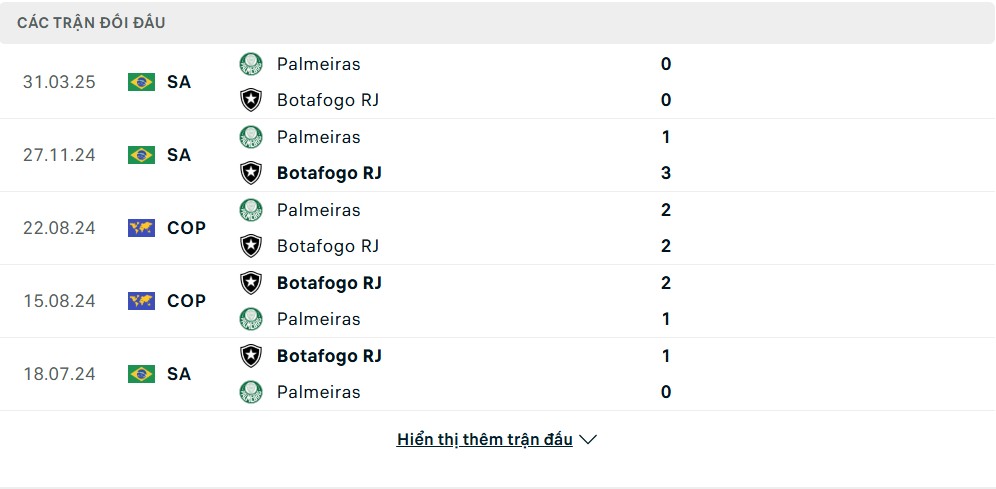Click Brazil flag beside 27.11.24 match
Viewport: 996px width, 489px height.
141,155
